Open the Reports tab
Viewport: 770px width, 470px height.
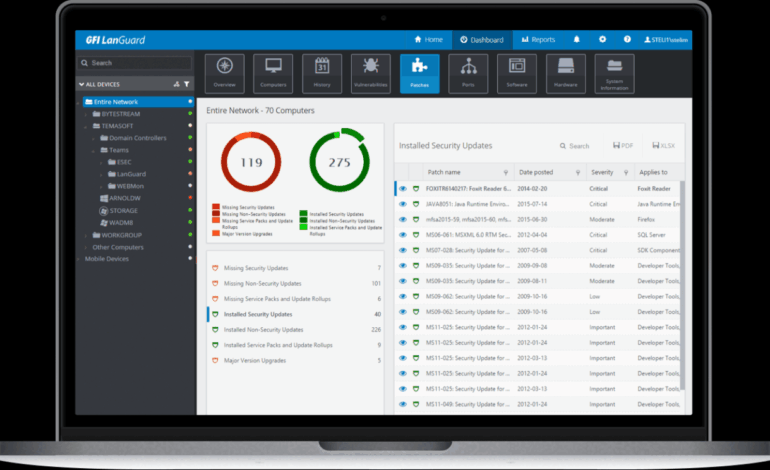[x=538, y=39]
